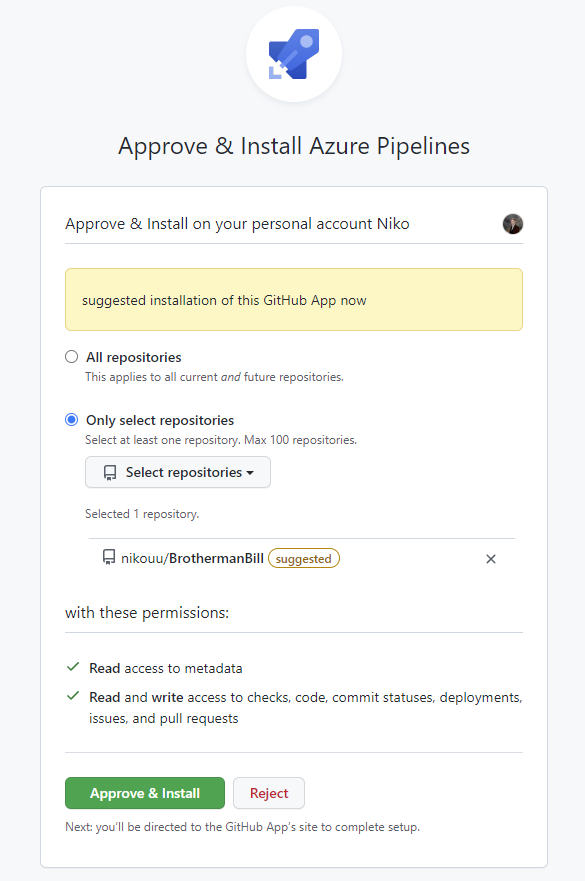Click the Approve & Install Azure Pipelines heading
The image size is (585, 881).
tap(294, 146)
